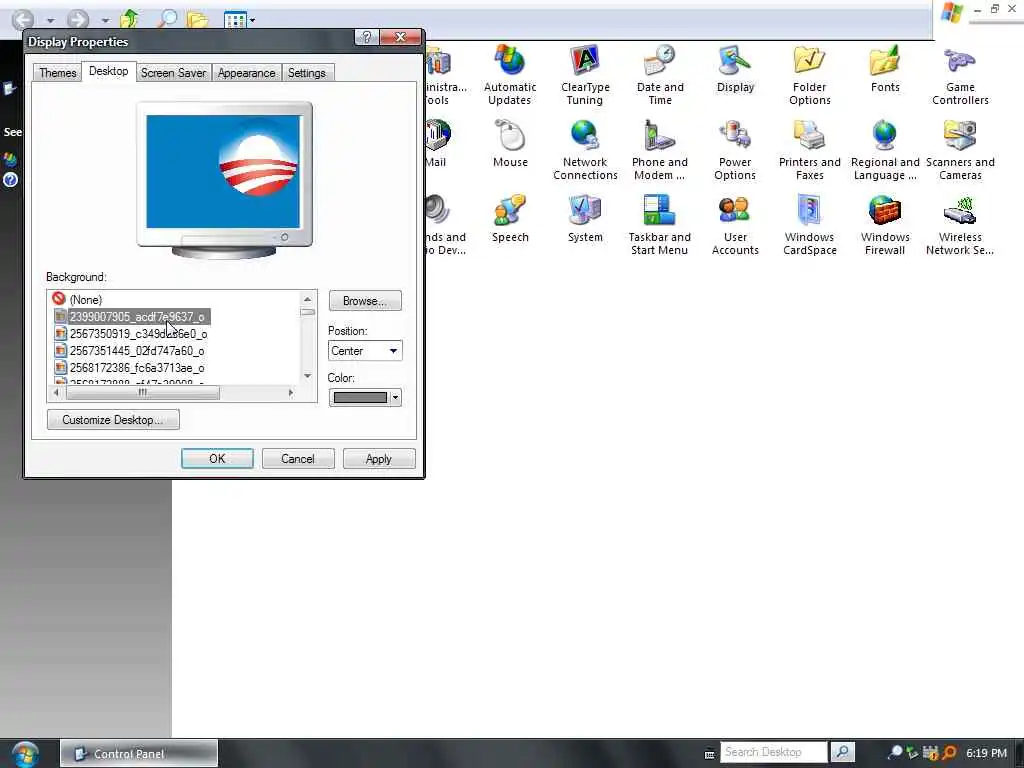Screen dimensions: 1024x768
Task: Open Wireless Network Setup wizard icon
Action: pos(960,225)
